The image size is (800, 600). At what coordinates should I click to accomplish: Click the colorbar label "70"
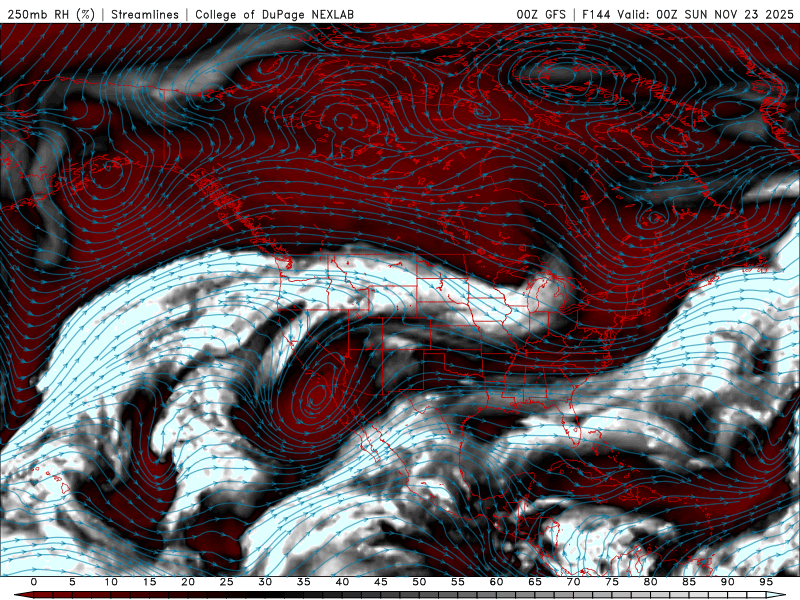pos(573,582)
